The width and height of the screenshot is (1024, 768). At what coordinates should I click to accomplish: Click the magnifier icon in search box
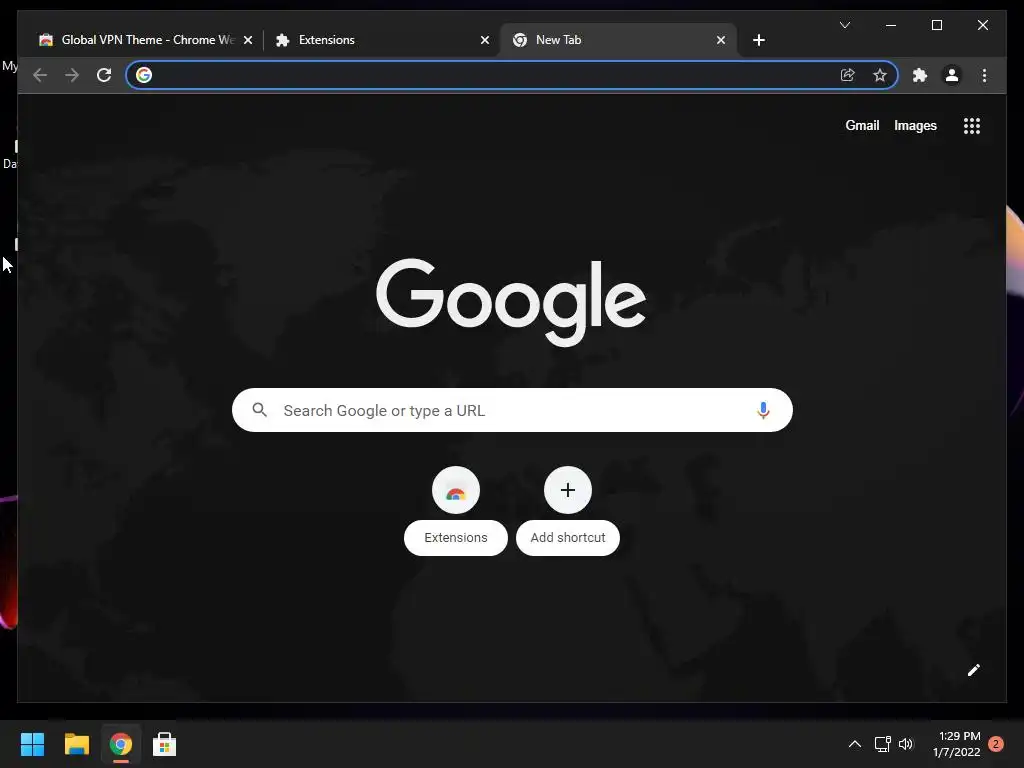click(259, 410)
